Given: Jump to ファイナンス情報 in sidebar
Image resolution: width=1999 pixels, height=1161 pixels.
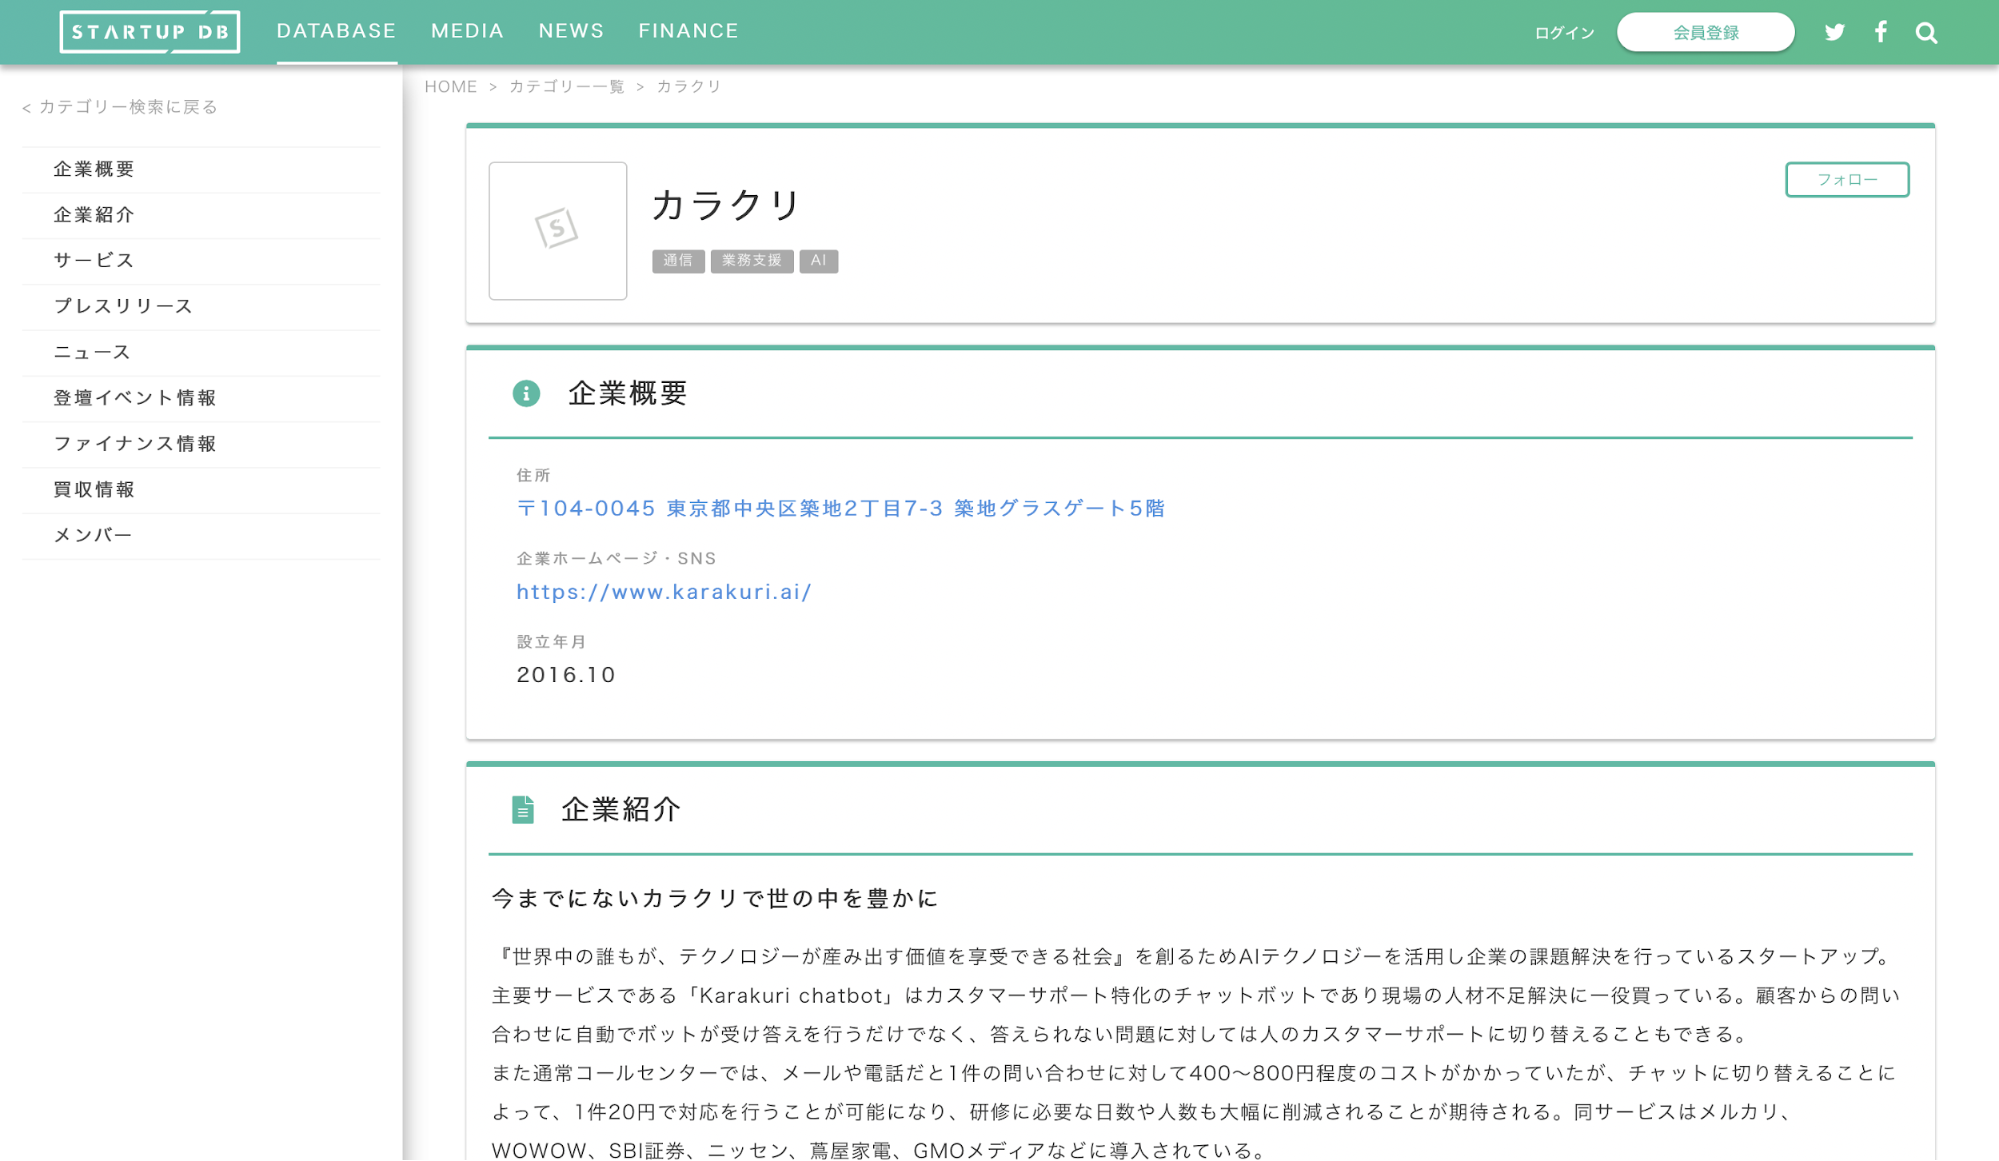Looking at the screenshot, I should 135,443.
